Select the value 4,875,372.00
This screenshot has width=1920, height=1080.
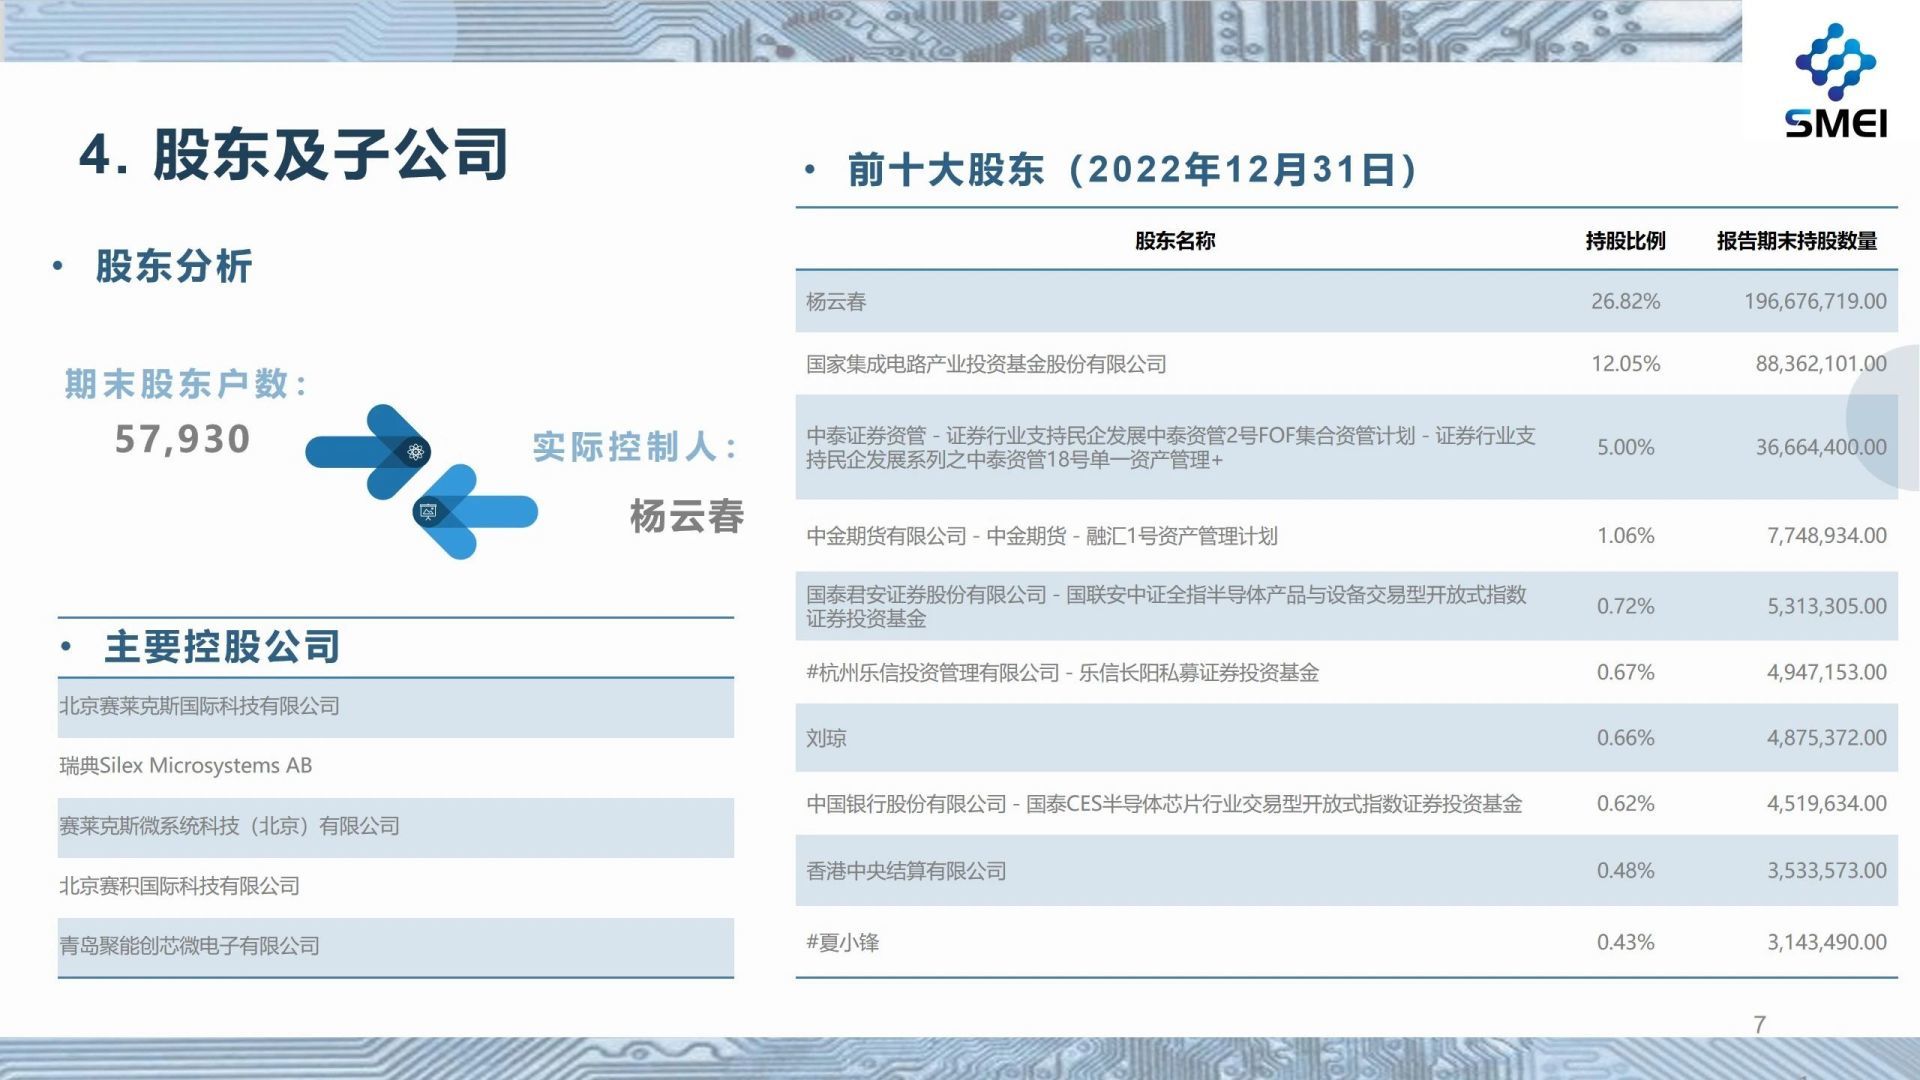(1827, 738)
